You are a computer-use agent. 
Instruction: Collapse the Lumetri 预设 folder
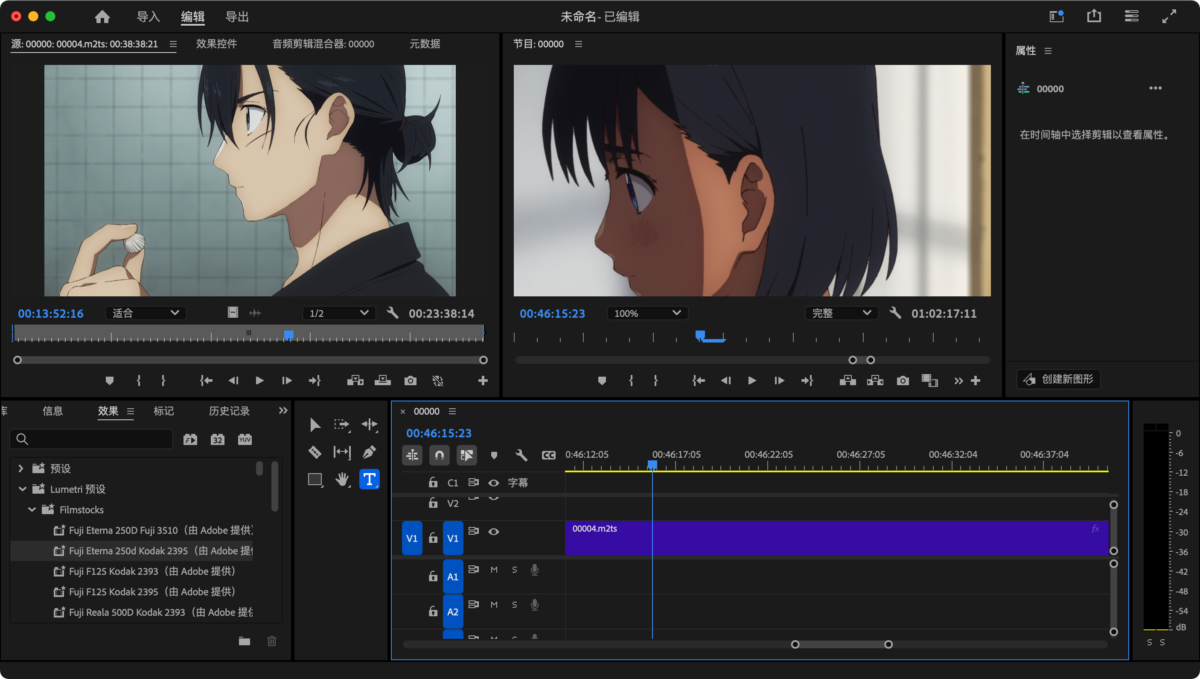pos(22,489)
